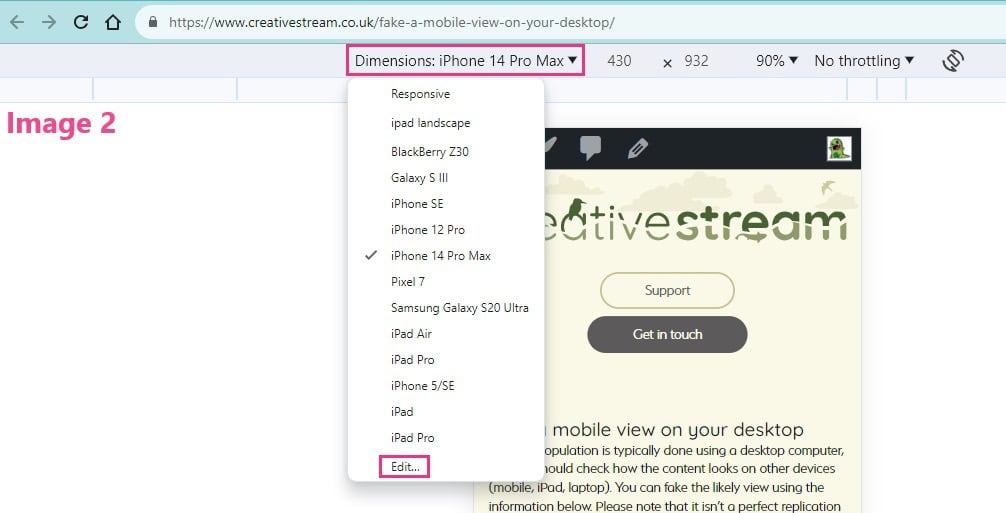This screenshot has width=1006, height=513.
Task: Open the Dimensions device dropdown
Action: pyautogui.click(x=466, y=61)
